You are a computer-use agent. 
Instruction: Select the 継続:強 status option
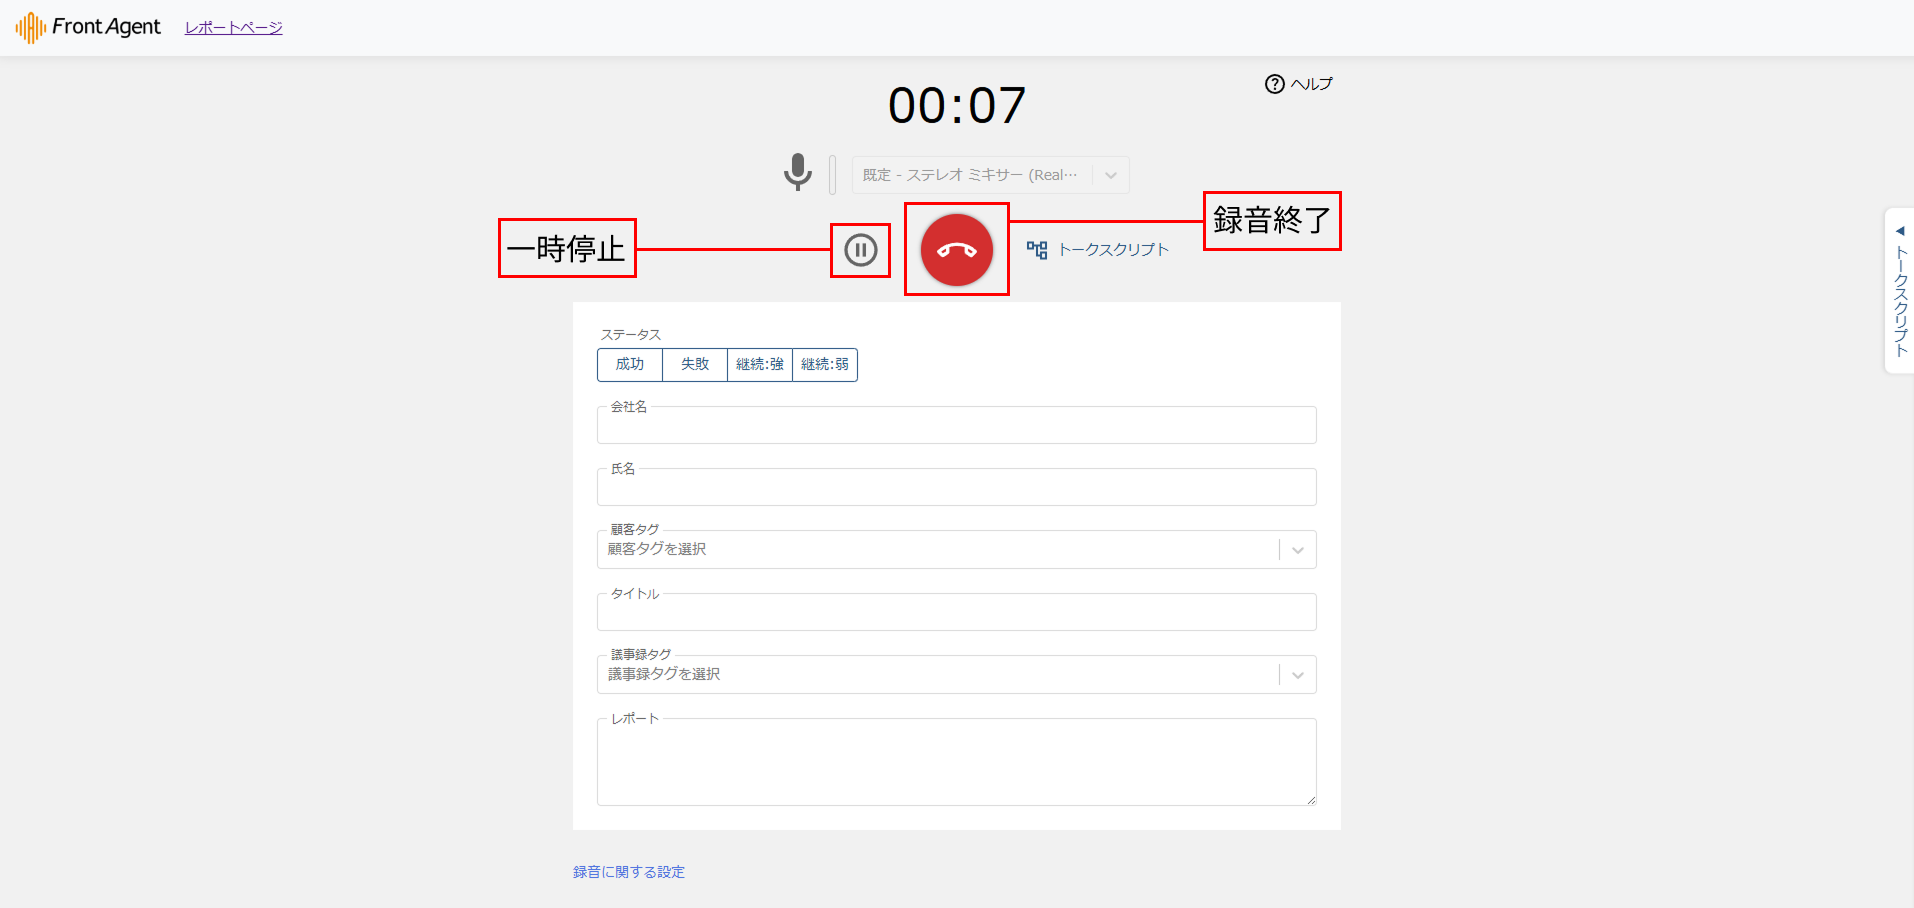(x=760, y=365)
